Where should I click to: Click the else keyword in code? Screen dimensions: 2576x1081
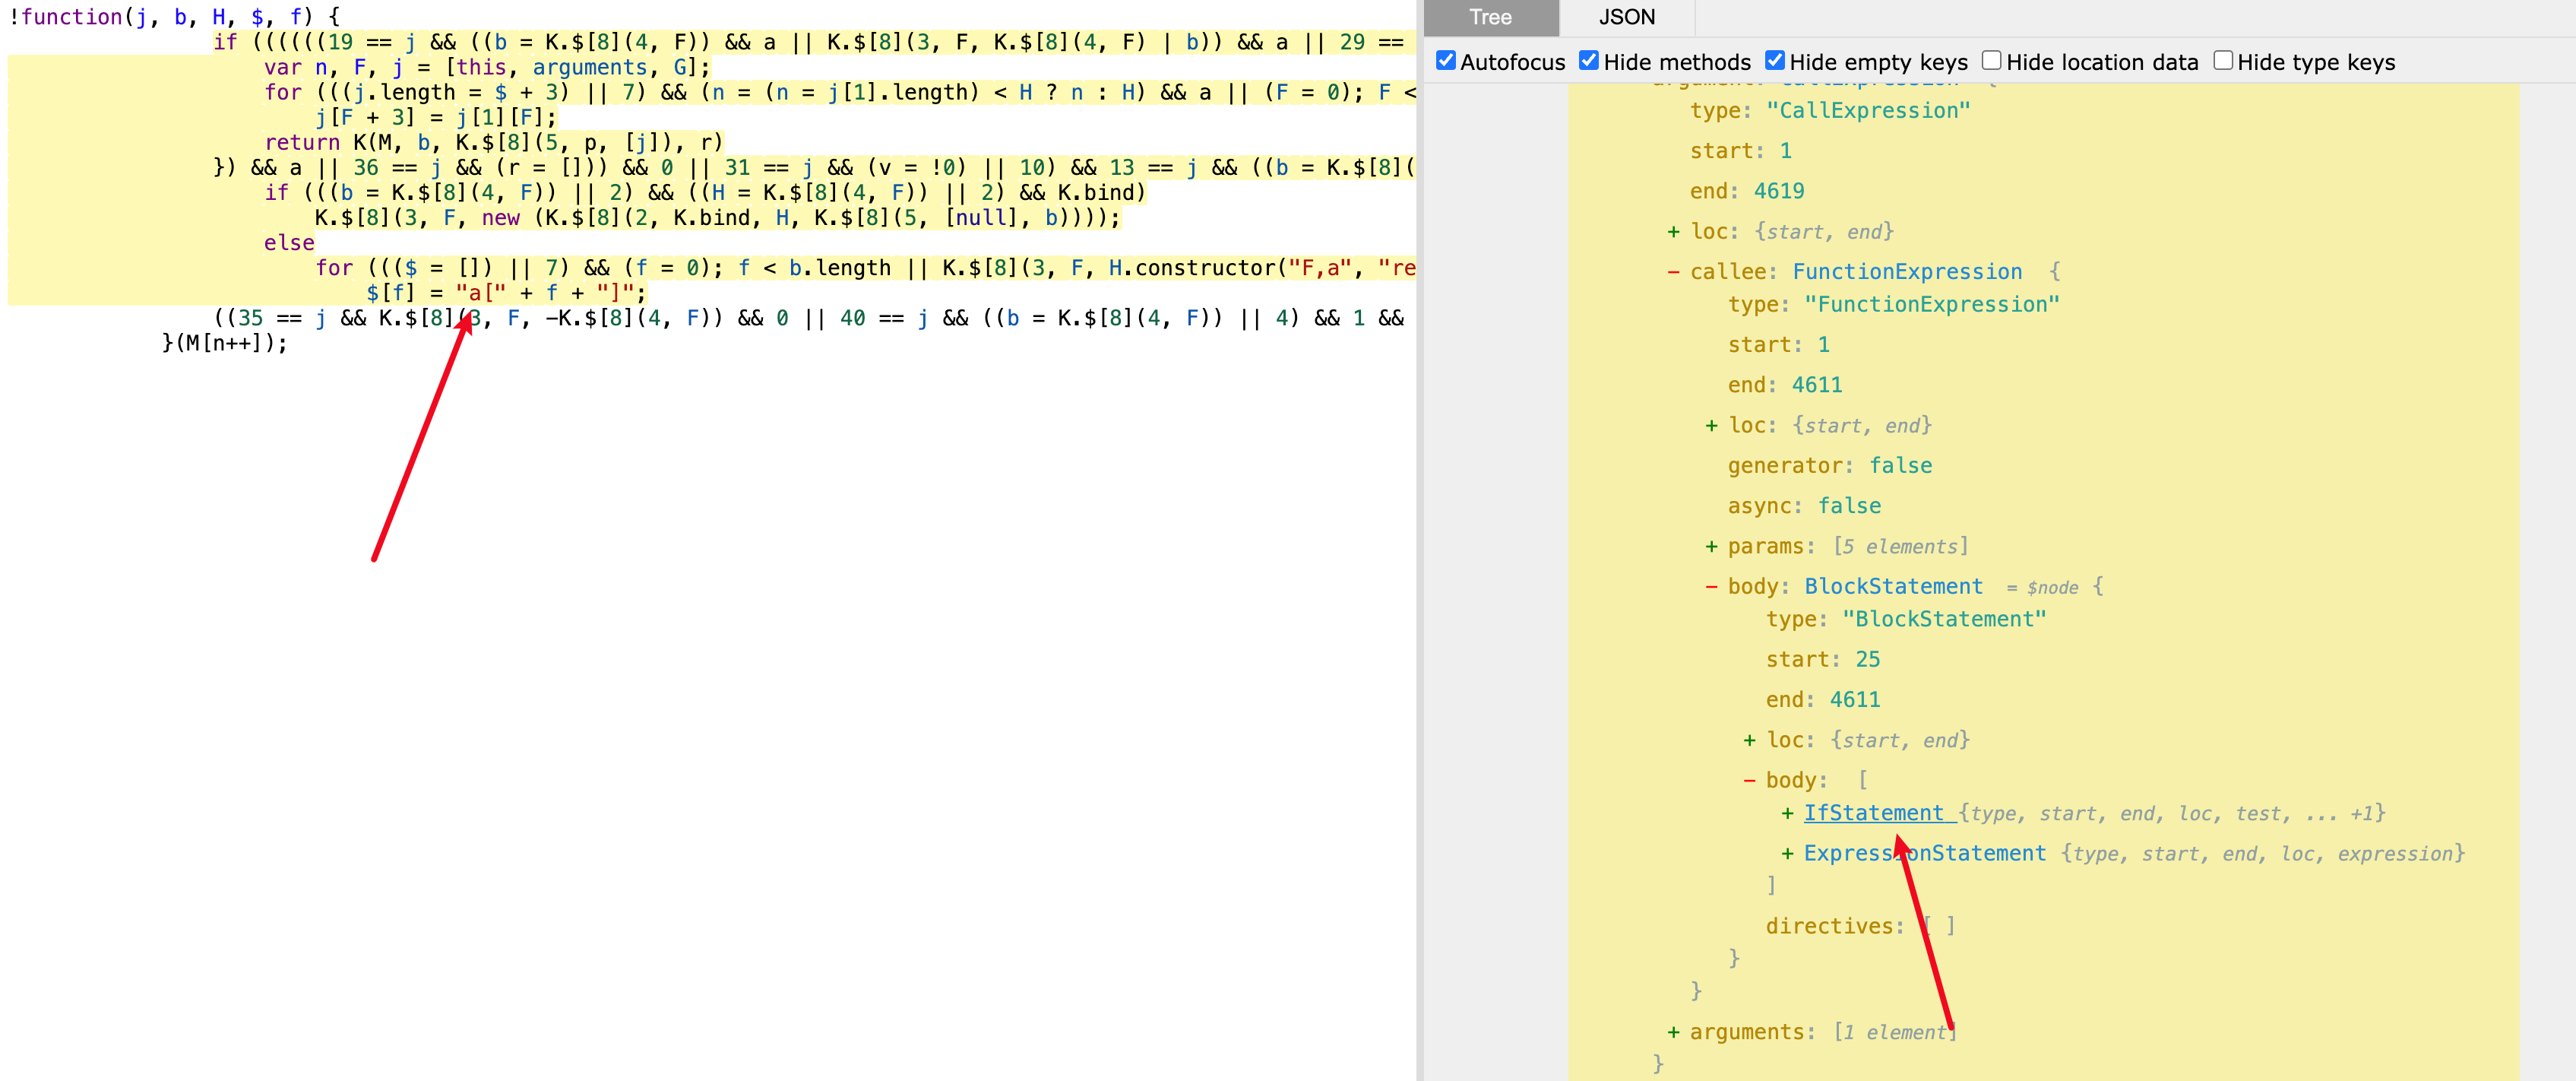(289, 243)
